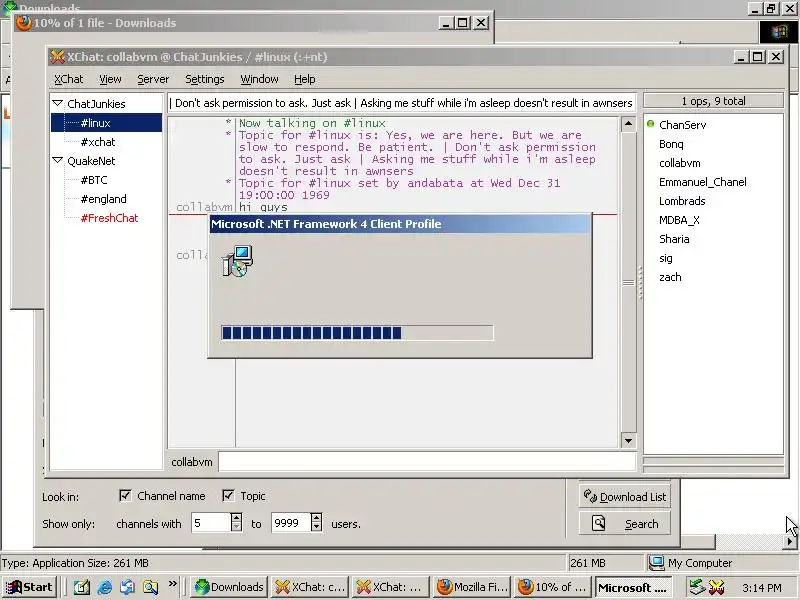Select user Lombrads in user list
Image resolution: width=800 pixels, height=600 pixels.
coord(682,201)
